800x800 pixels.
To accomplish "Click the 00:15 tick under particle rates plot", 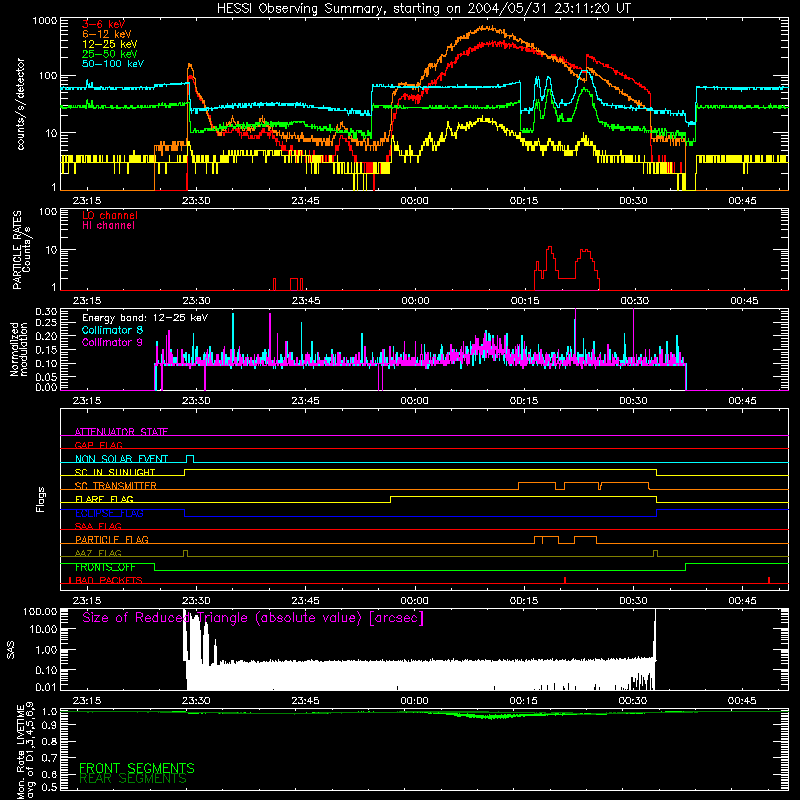I will (524, 301).
